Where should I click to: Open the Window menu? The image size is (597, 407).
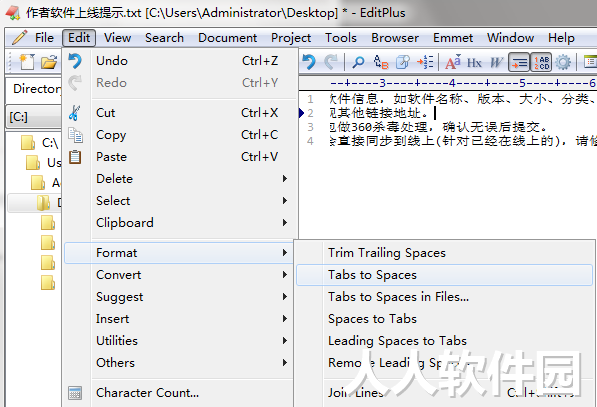tap(510, 38)
